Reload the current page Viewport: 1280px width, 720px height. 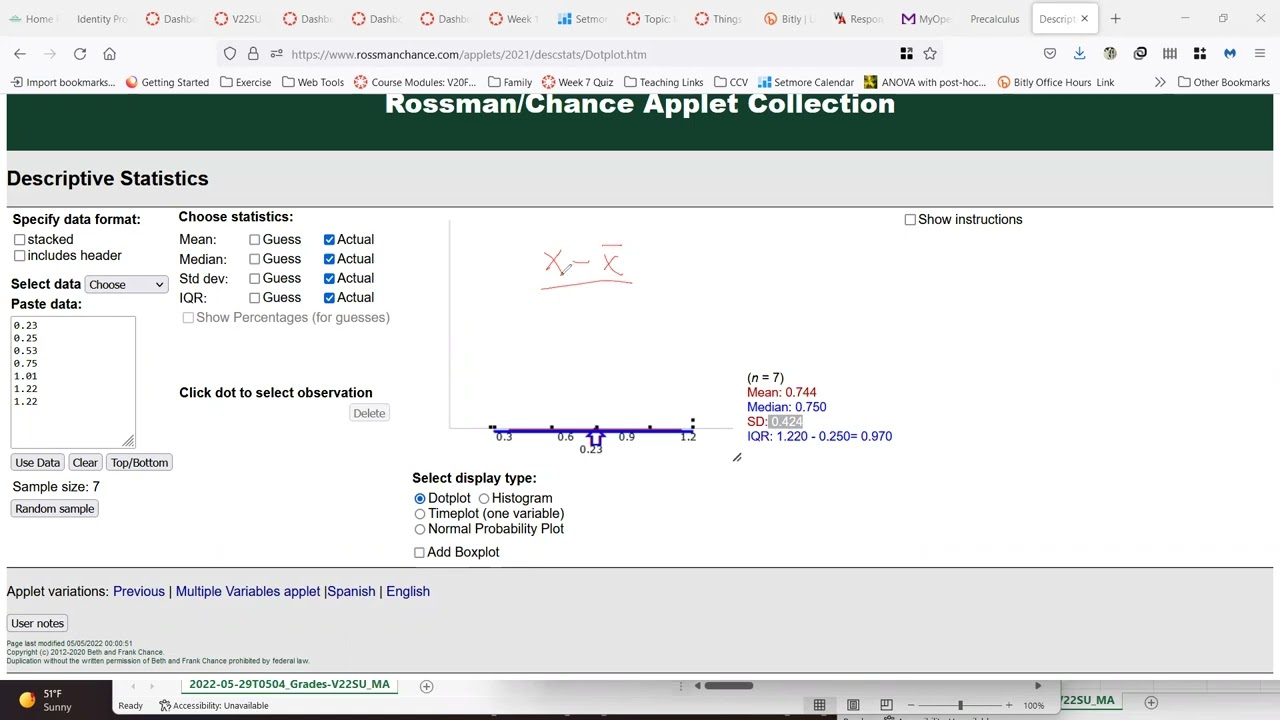pos(80,54)
